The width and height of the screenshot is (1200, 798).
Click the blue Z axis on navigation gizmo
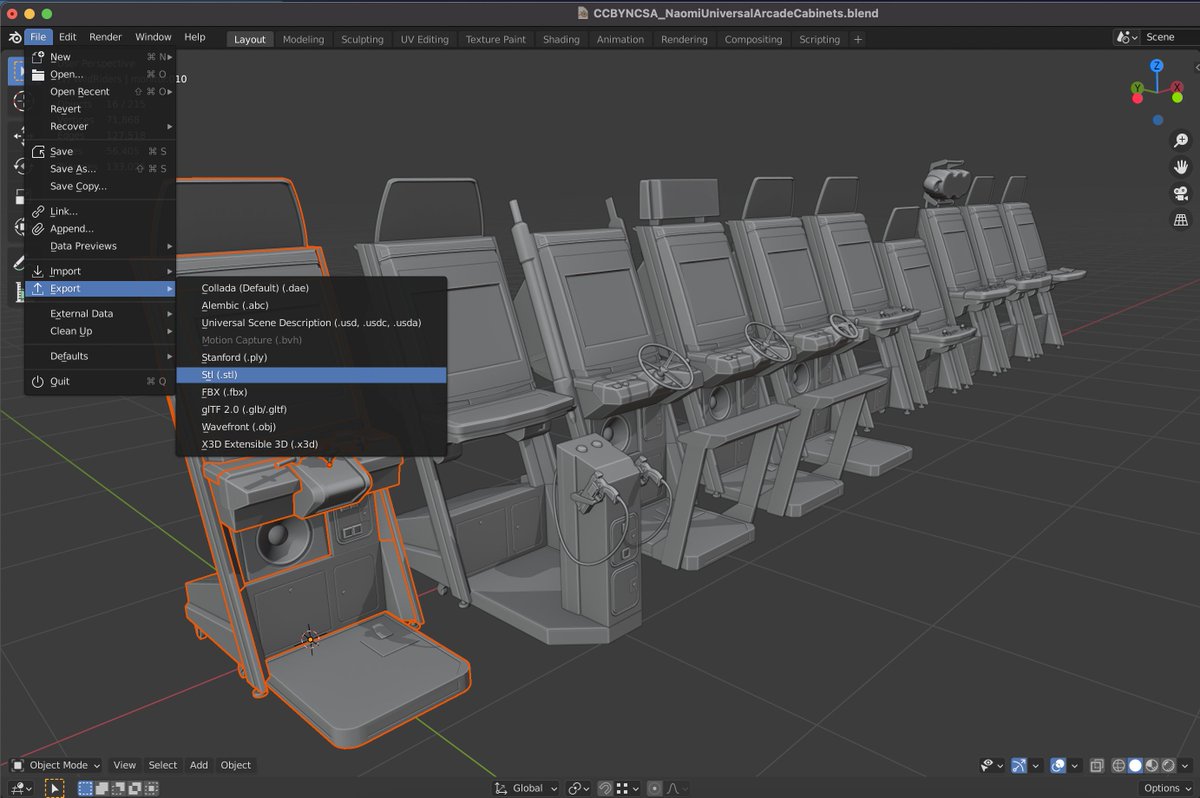[1157, 66]
